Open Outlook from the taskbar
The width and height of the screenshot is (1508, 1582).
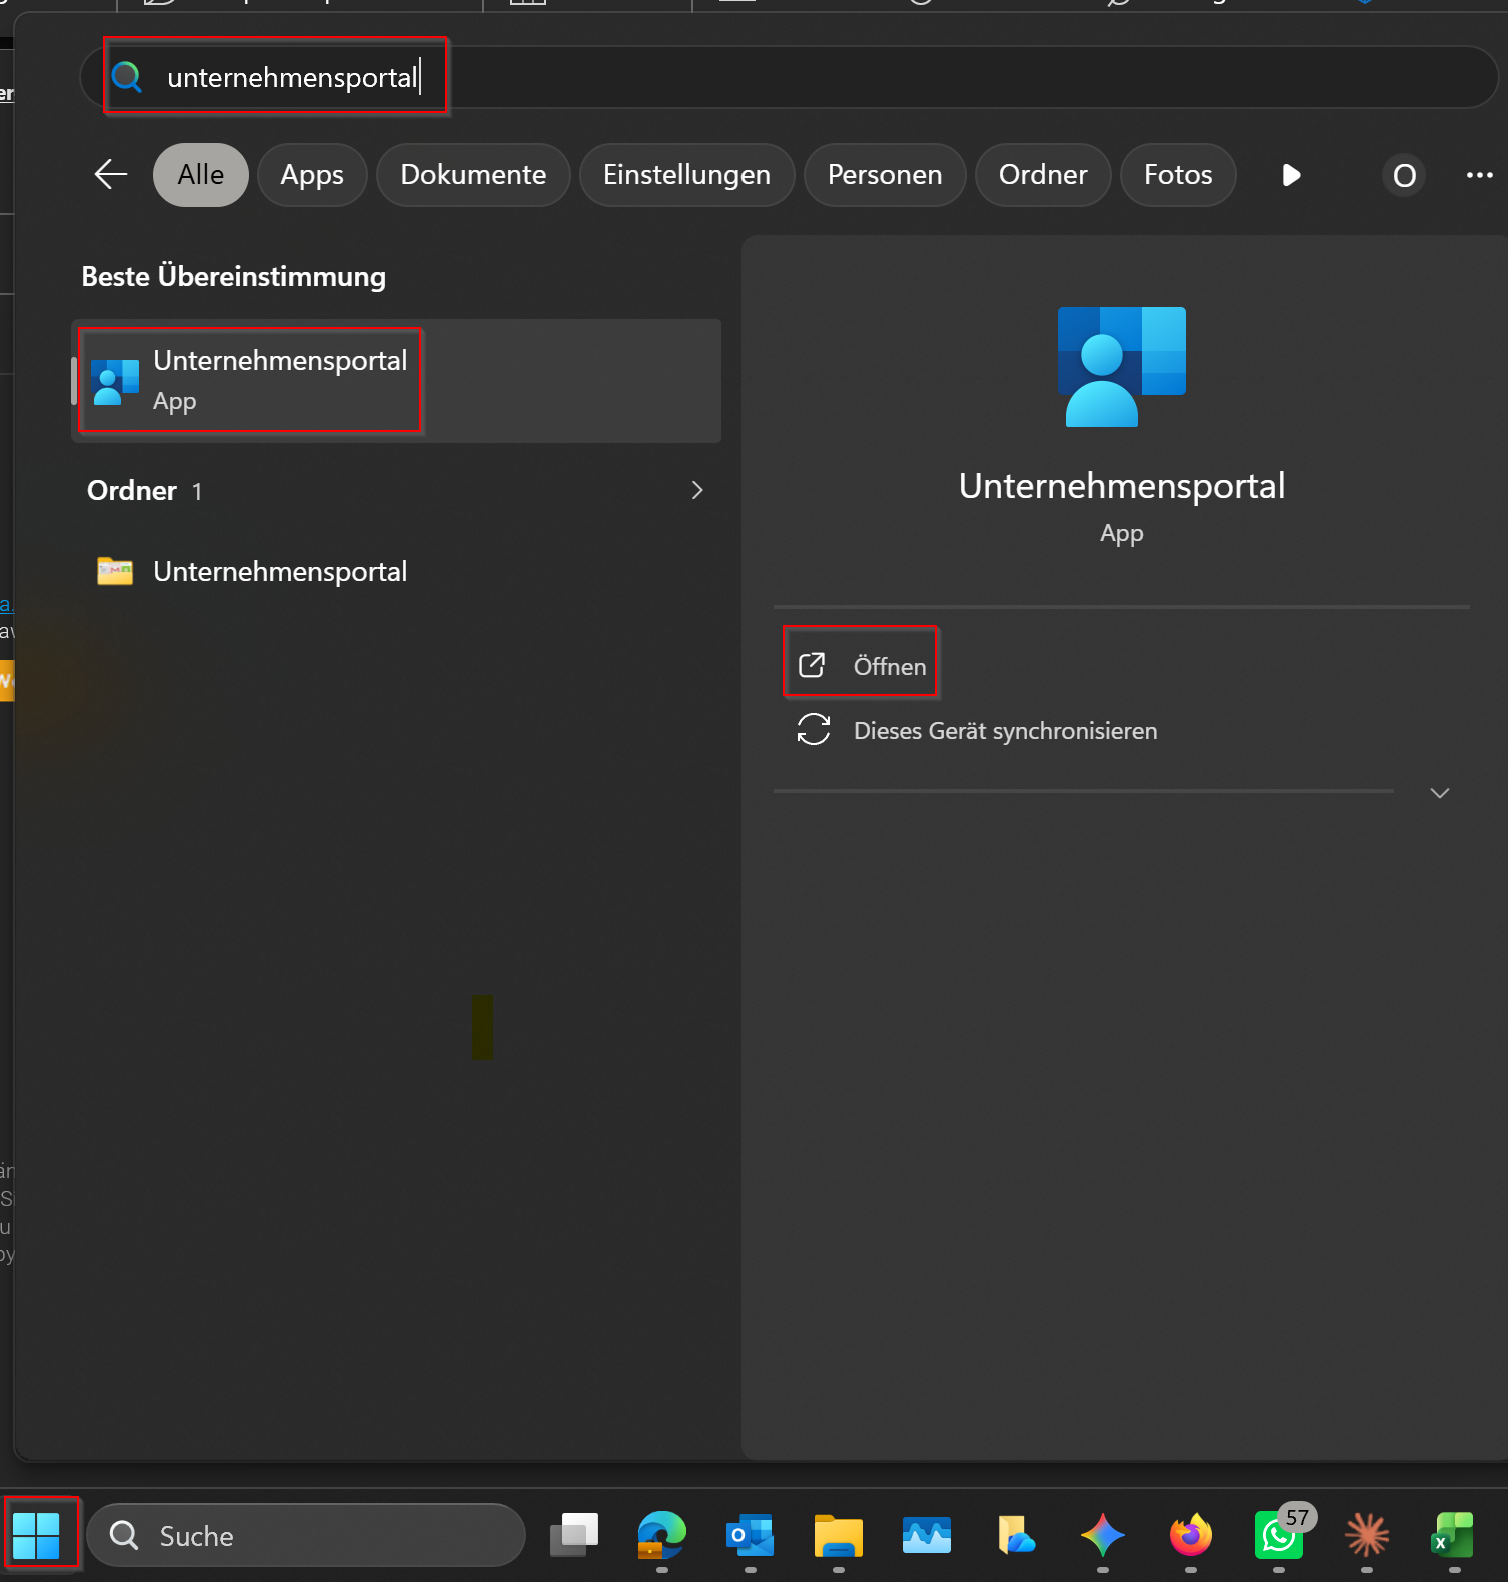[x=750, y=1535]
